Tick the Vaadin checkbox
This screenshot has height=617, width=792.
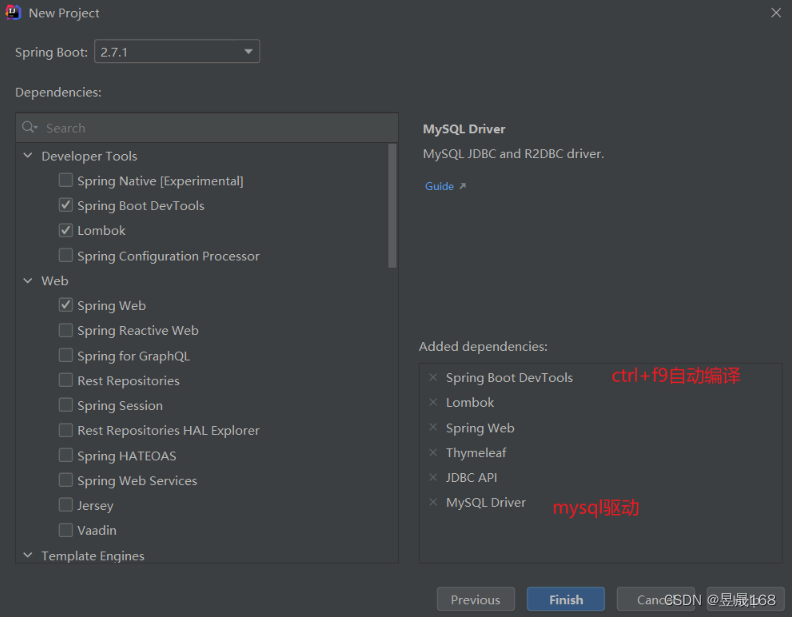click(x=66, y=530)
